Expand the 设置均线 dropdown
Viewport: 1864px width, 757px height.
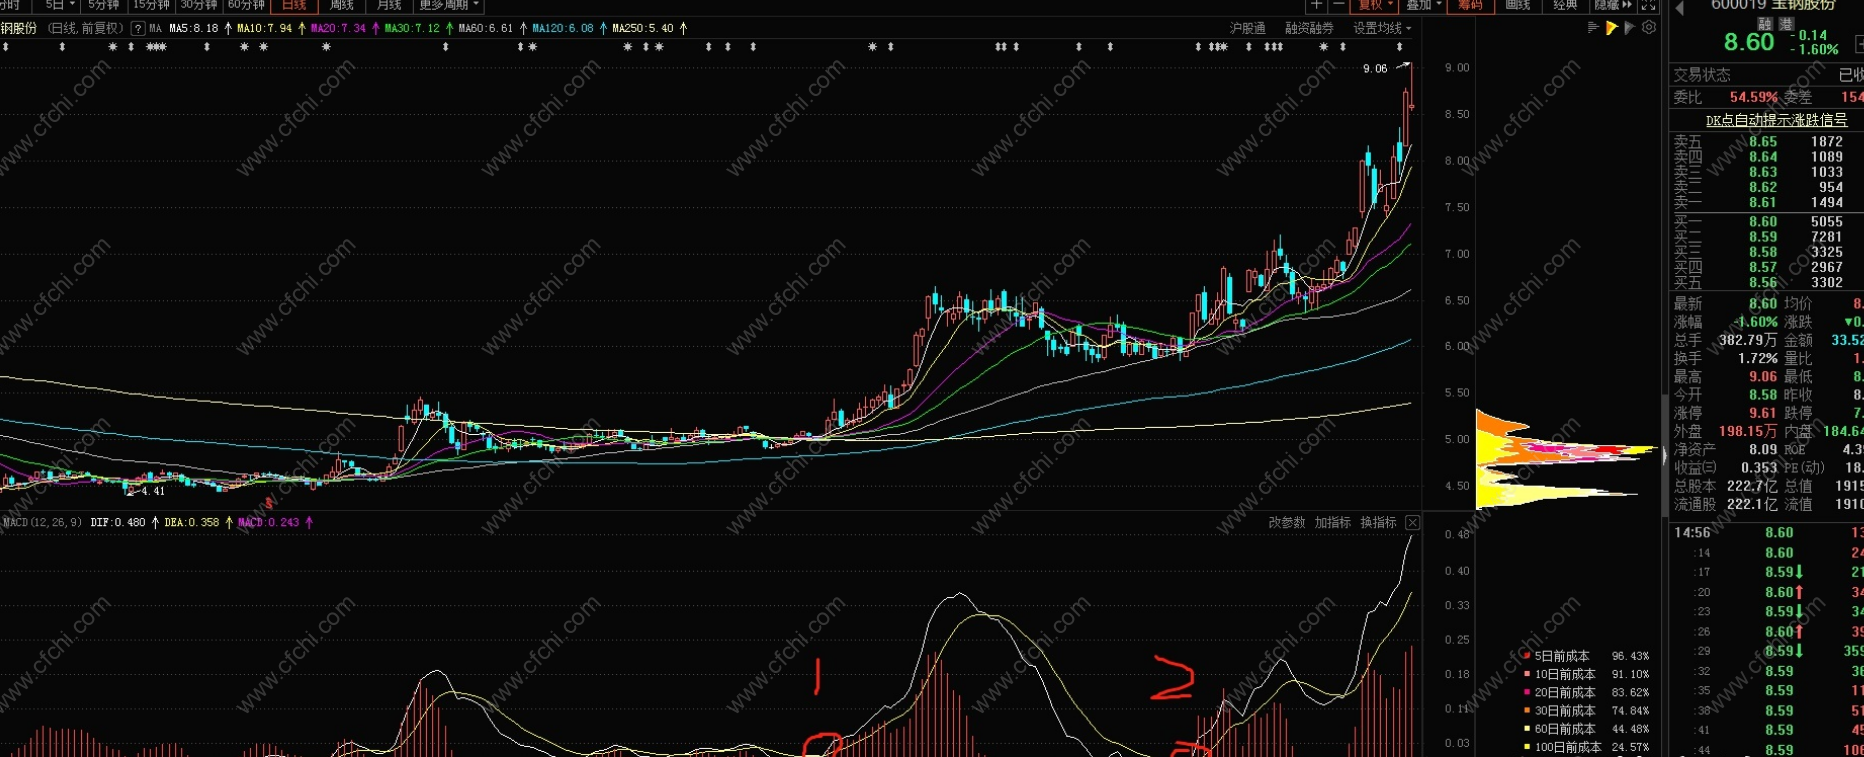[x=1382, y=28]
